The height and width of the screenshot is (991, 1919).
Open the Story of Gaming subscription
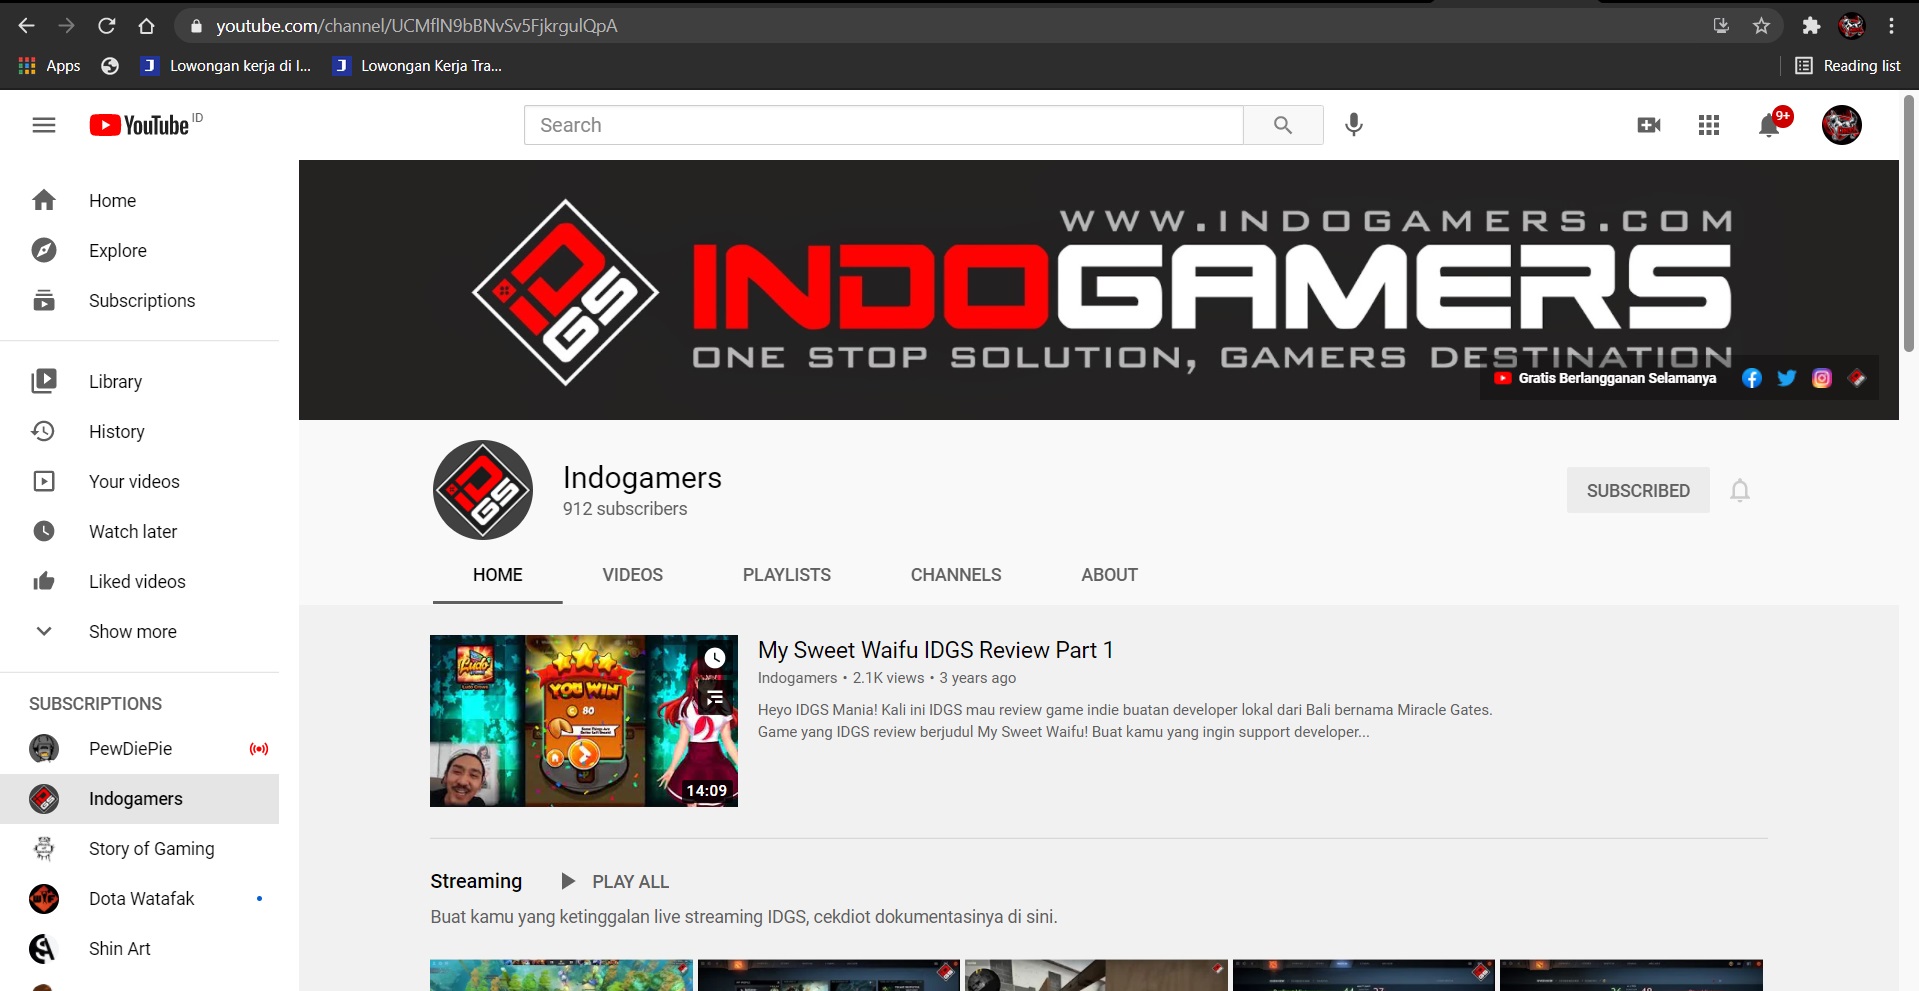coord(139,848)
